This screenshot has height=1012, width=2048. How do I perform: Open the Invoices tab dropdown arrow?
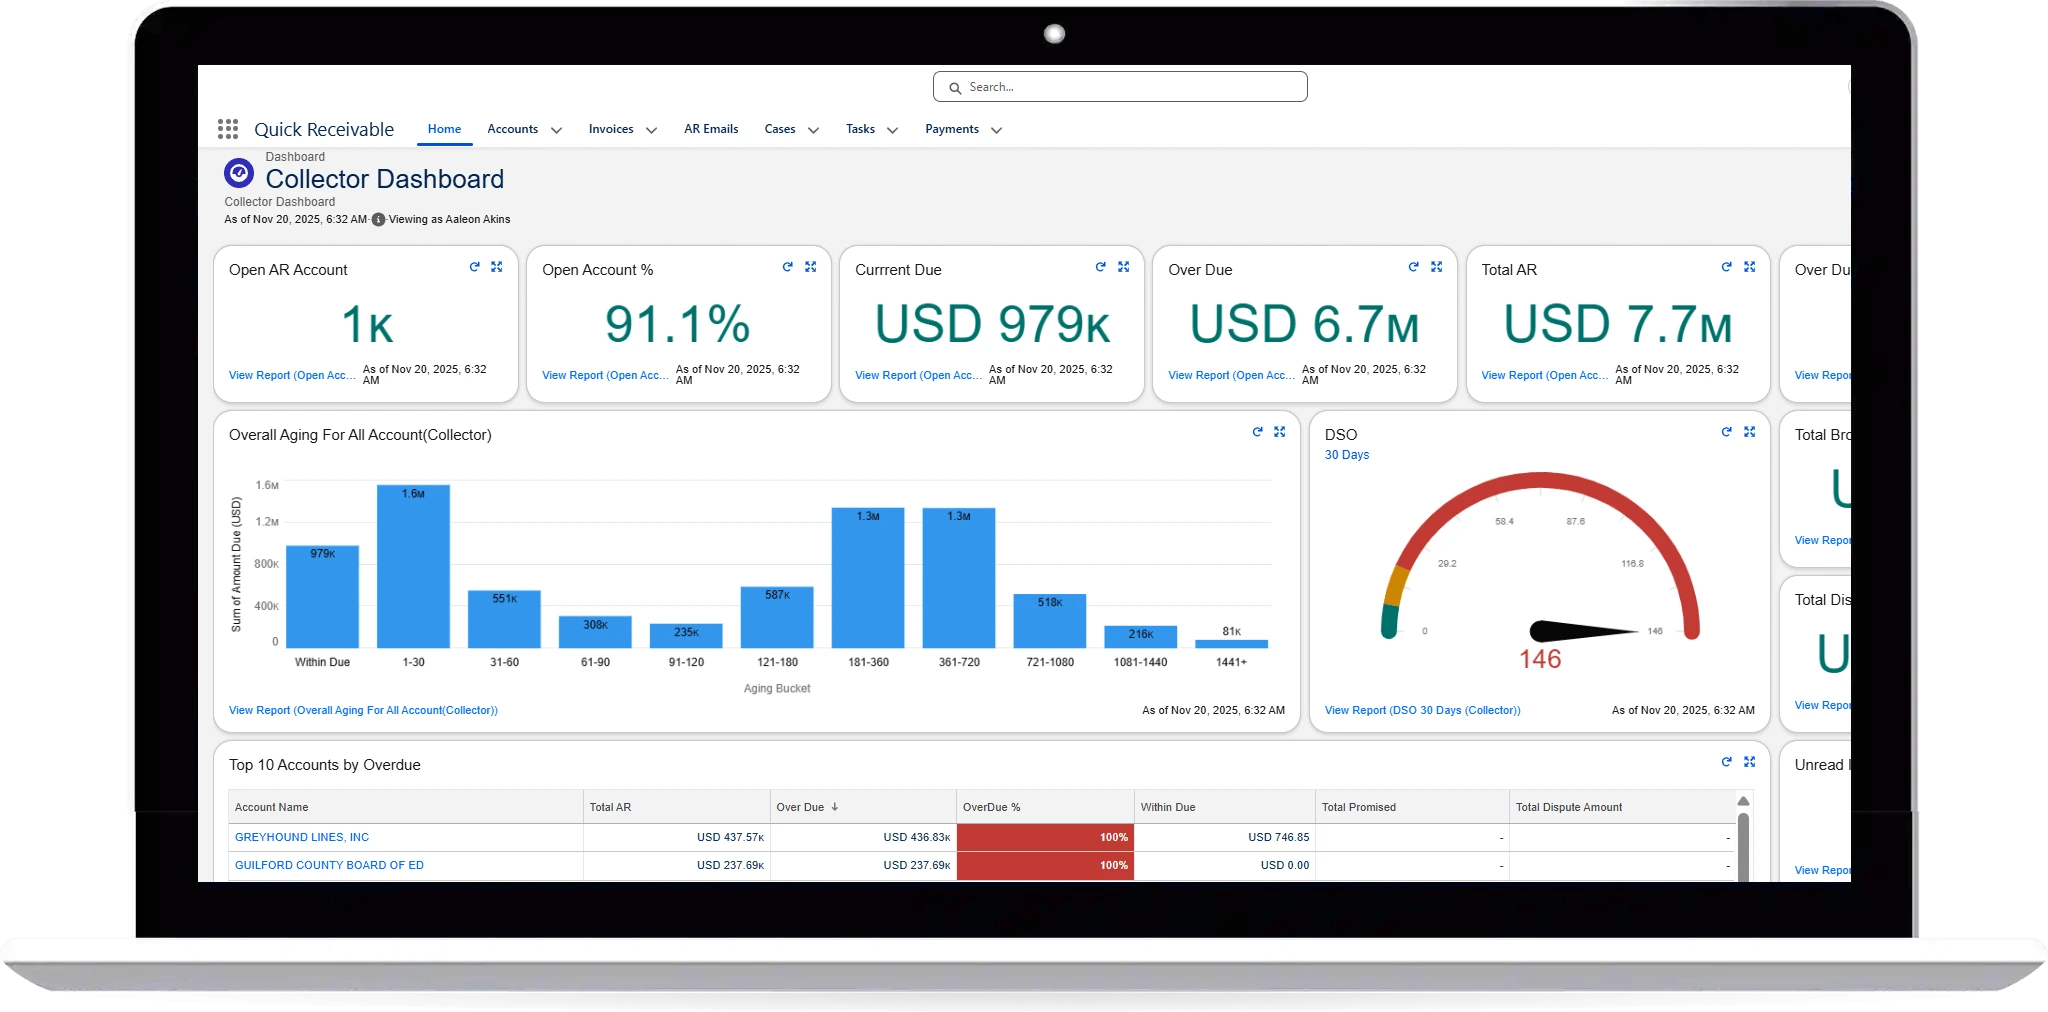pos(651,130)
